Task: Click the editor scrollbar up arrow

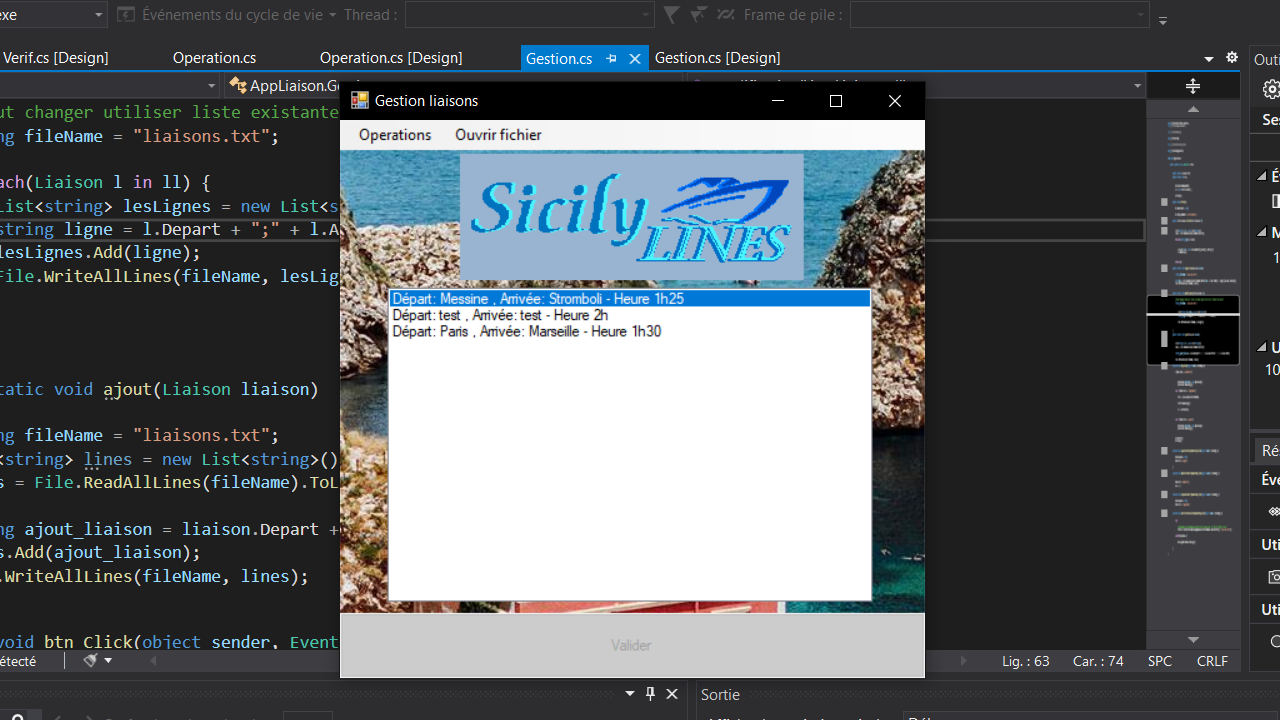Action: point(1193,109)
